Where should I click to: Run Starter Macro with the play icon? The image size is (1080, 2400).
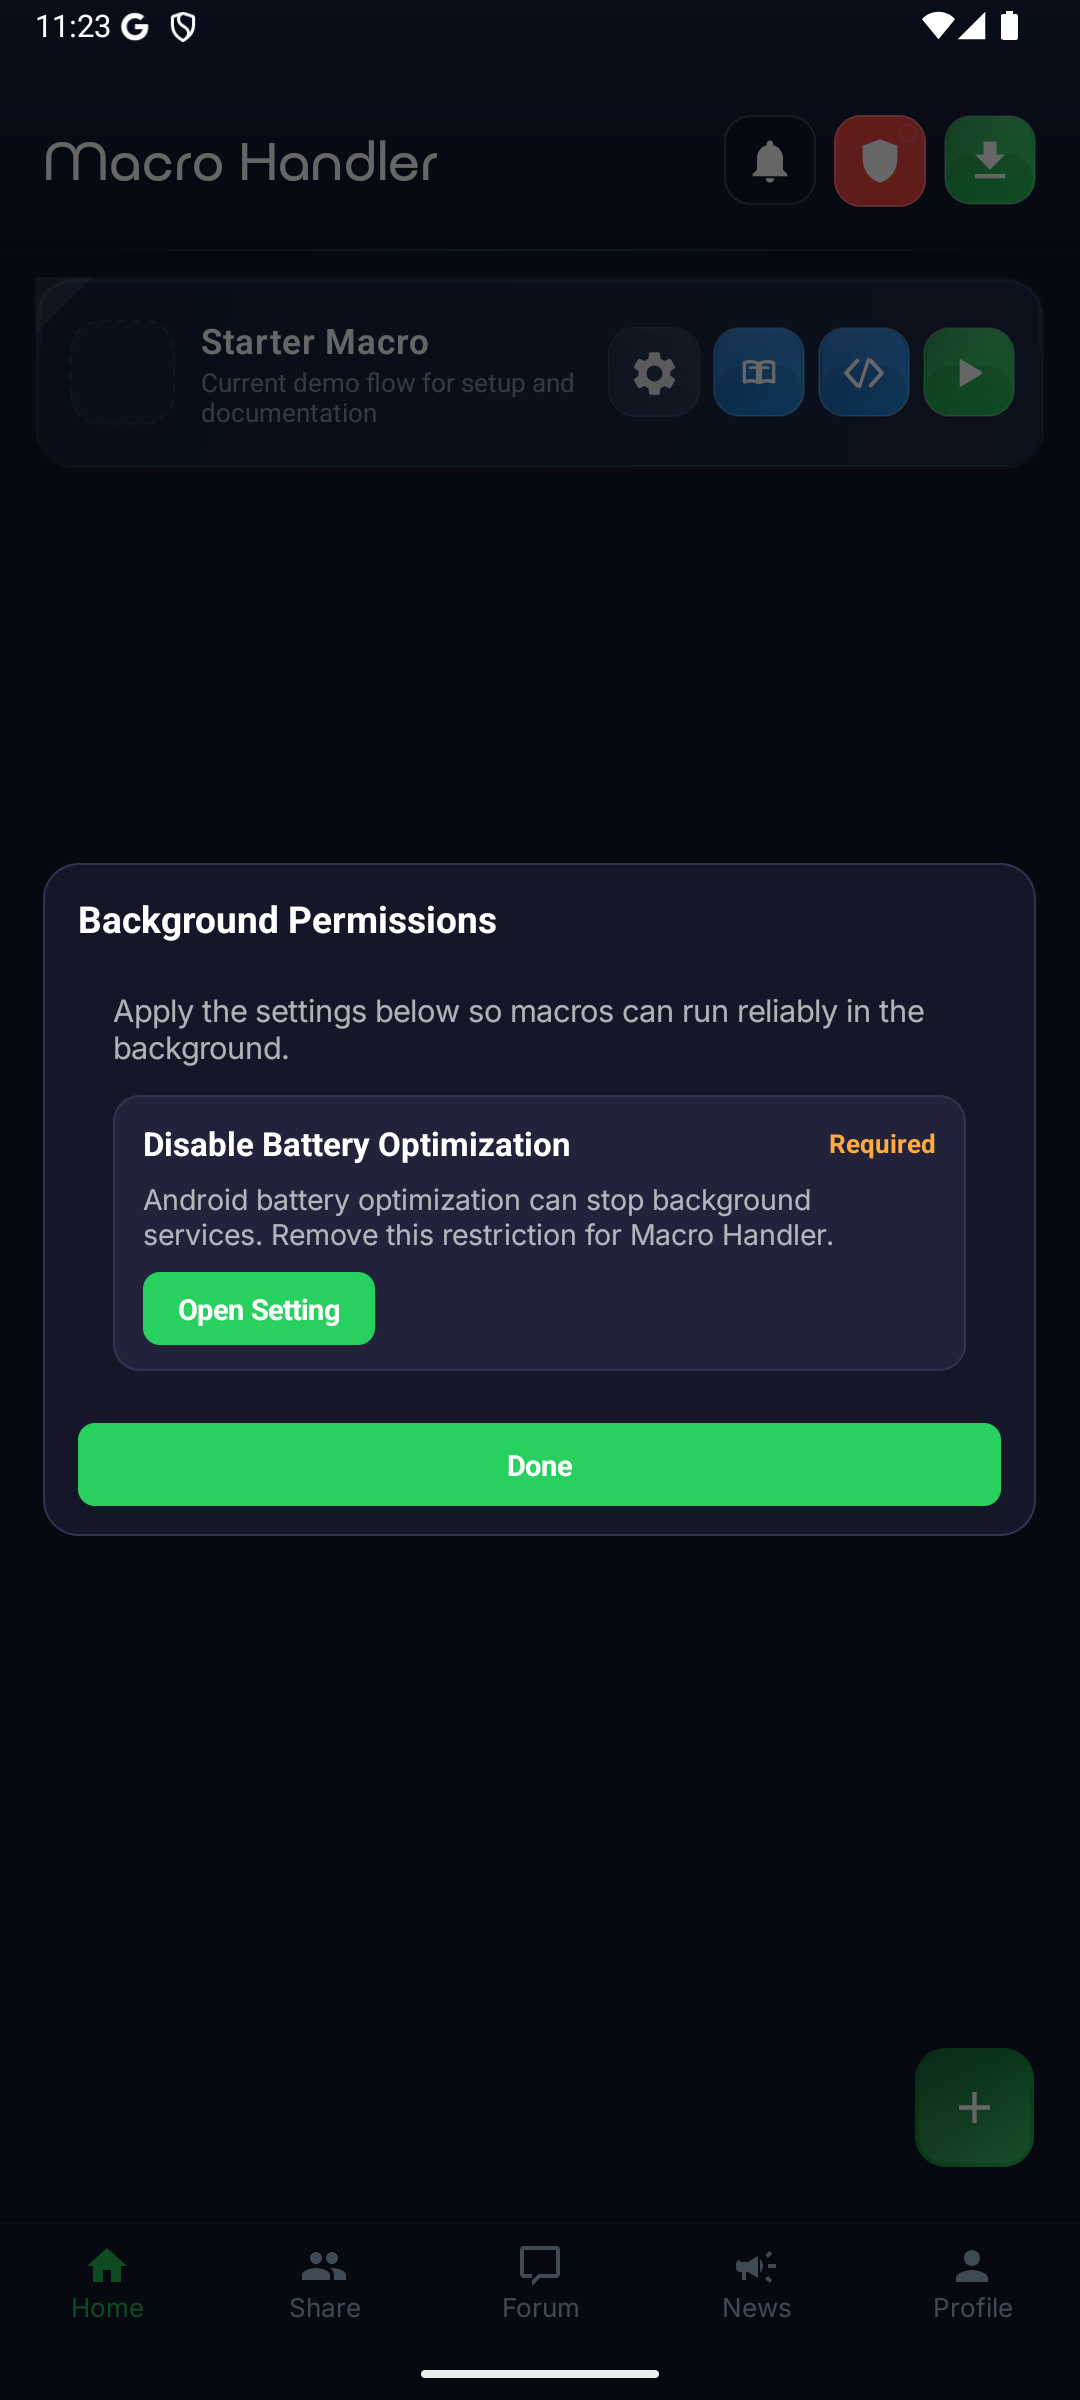968,372
